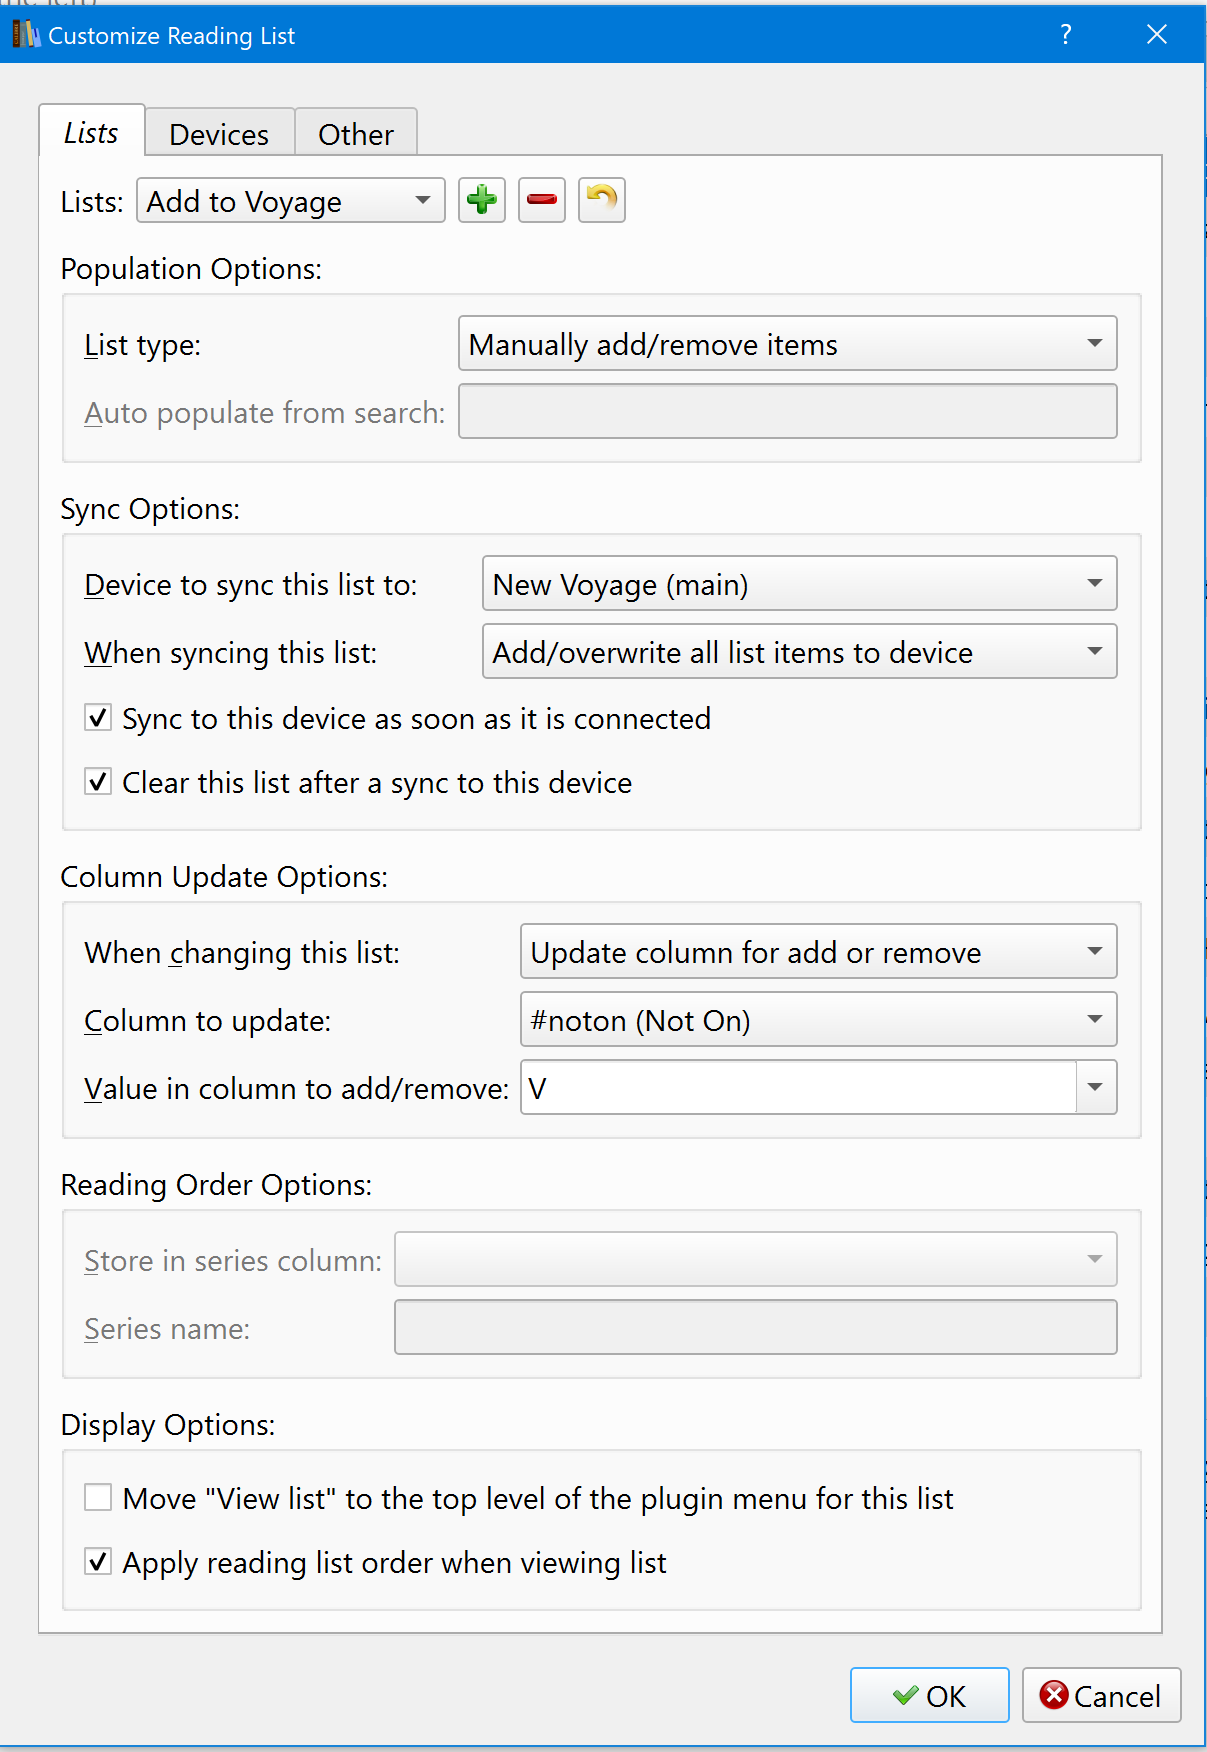Switch to the Devices tab
The height and width of the screenshot is (1752, 1207).
(x=219, y=134)
